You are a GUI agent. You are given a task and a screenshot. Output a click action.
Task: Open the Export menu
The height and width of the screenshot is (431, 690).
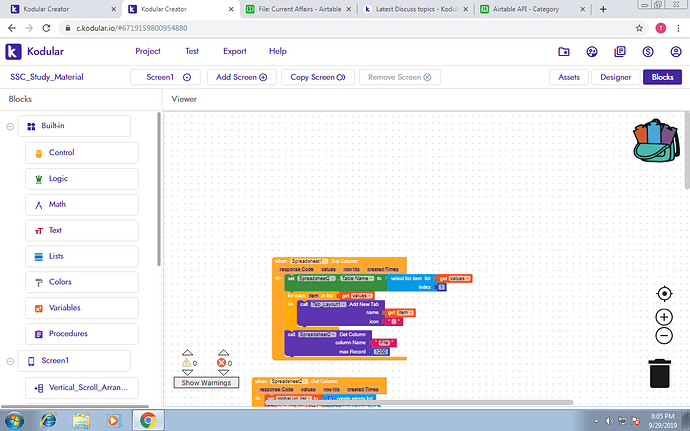click(235, 51)
